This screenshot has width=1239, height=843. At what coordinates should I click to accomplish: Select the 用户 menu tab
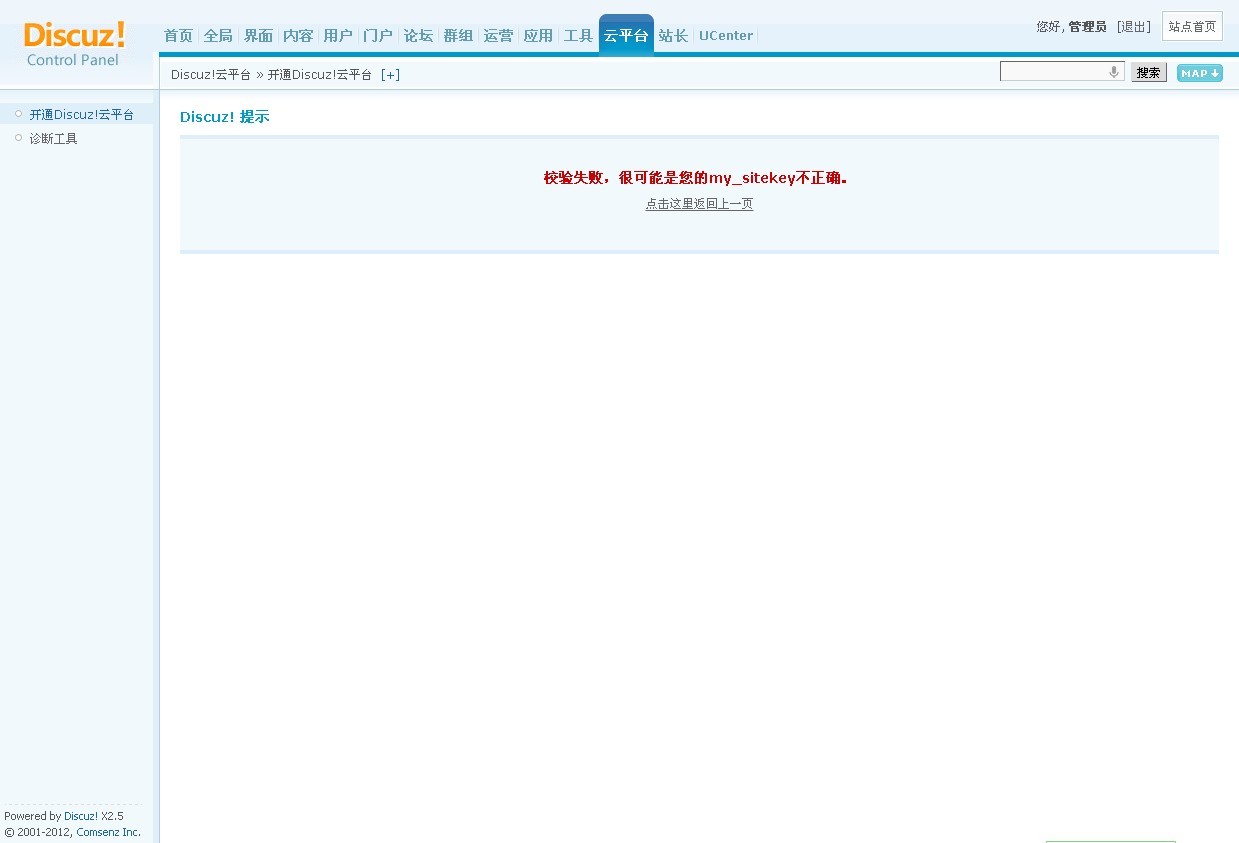[x=338, y=36]
